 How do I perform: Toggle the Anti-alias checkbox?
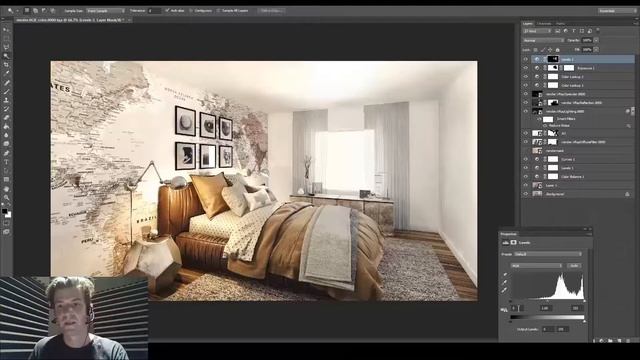[167, 11]
